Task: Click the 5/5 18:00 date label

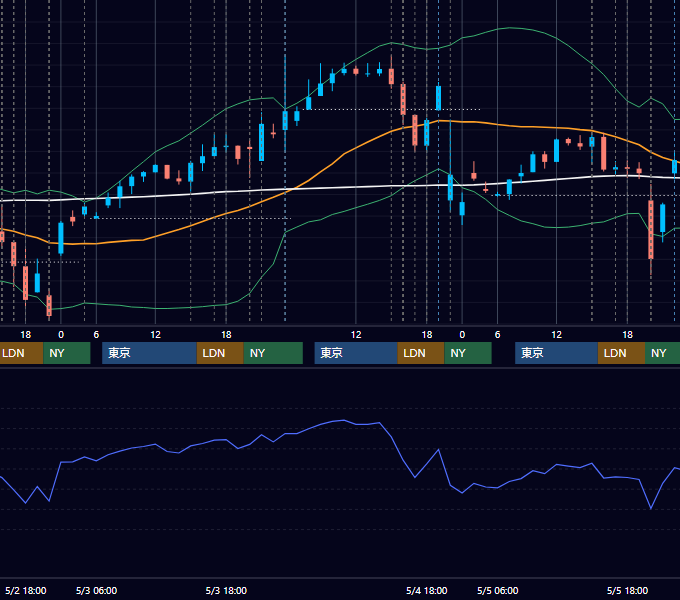Action: (627, 590)
